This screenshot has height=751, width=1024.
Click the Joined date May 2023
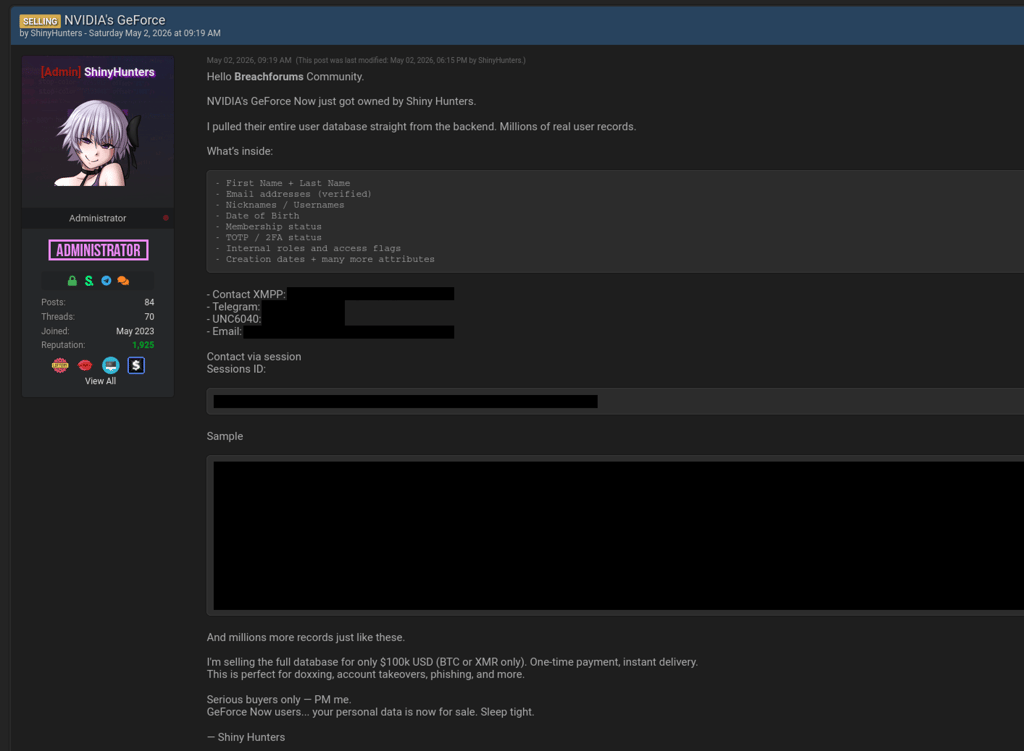point(135,331)
